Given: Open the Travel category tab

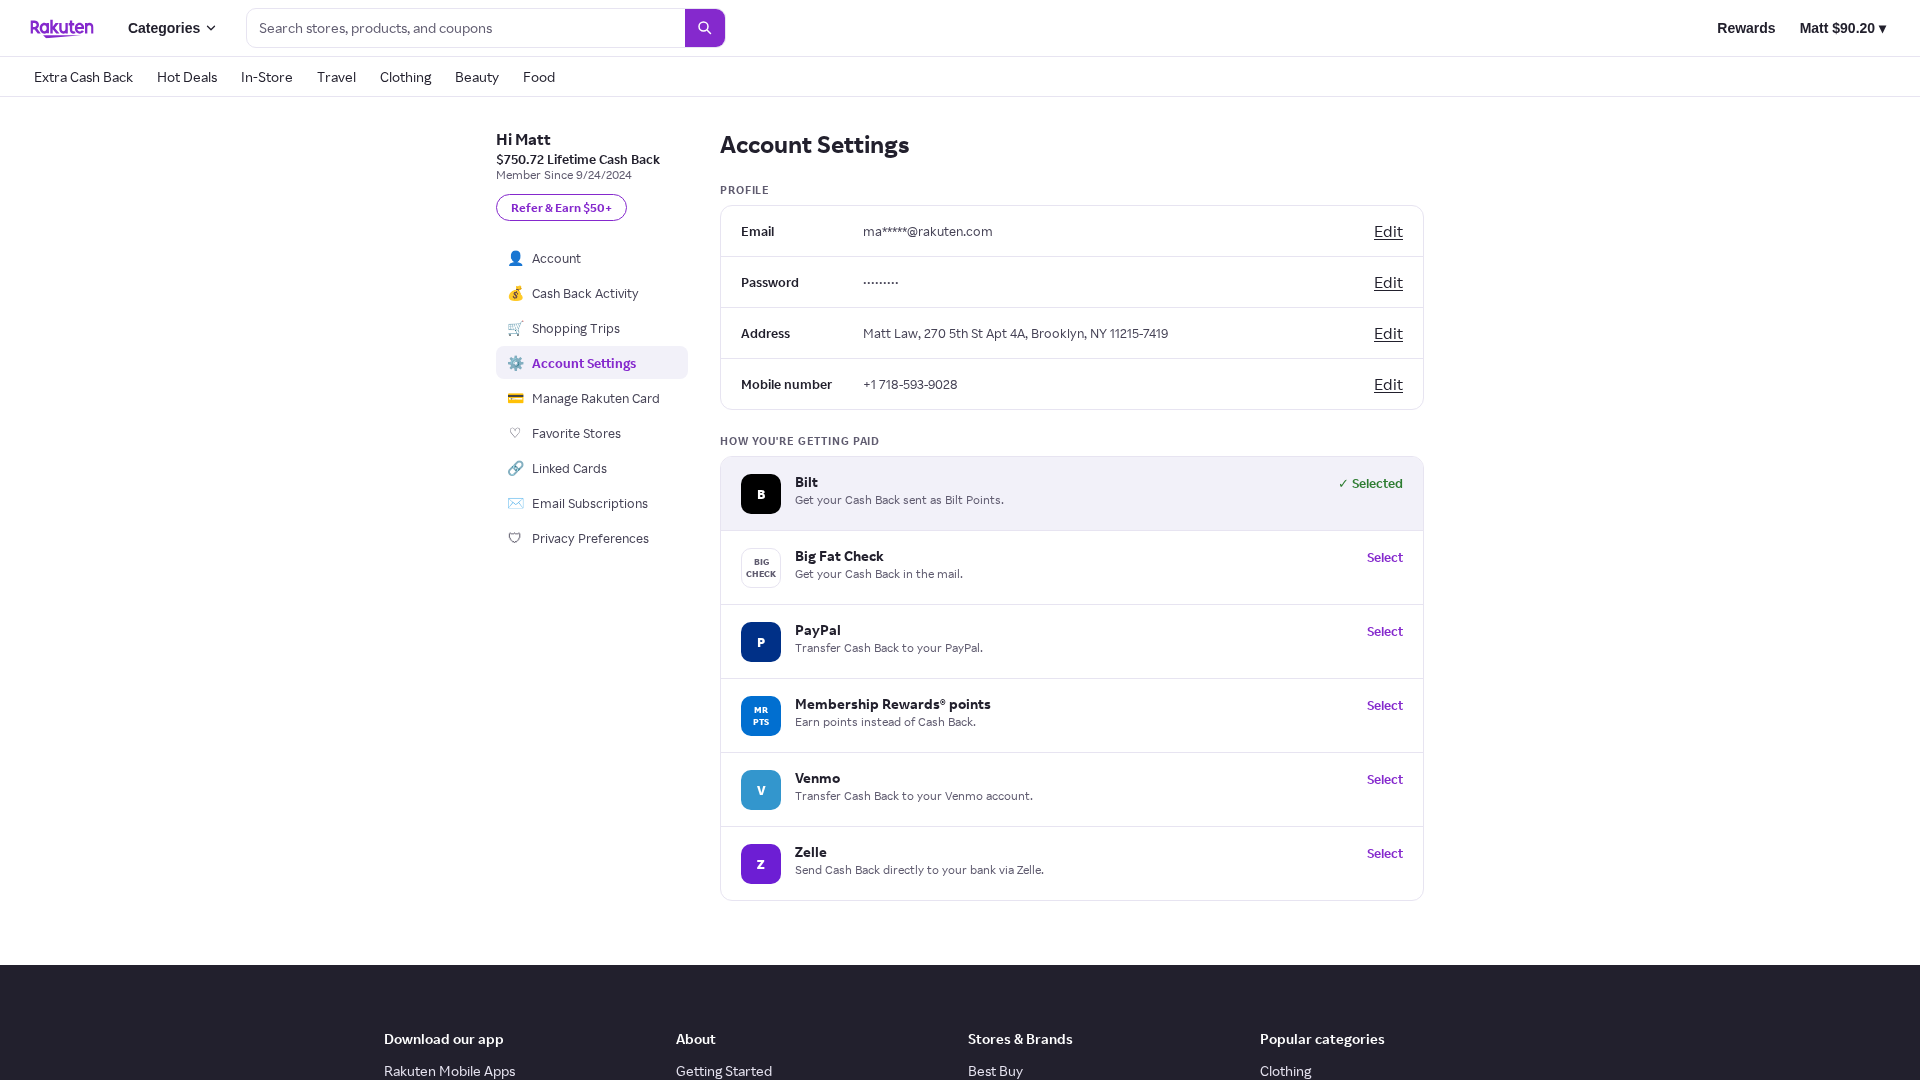Looking at the screenshot, I should [x=336, y=77].
